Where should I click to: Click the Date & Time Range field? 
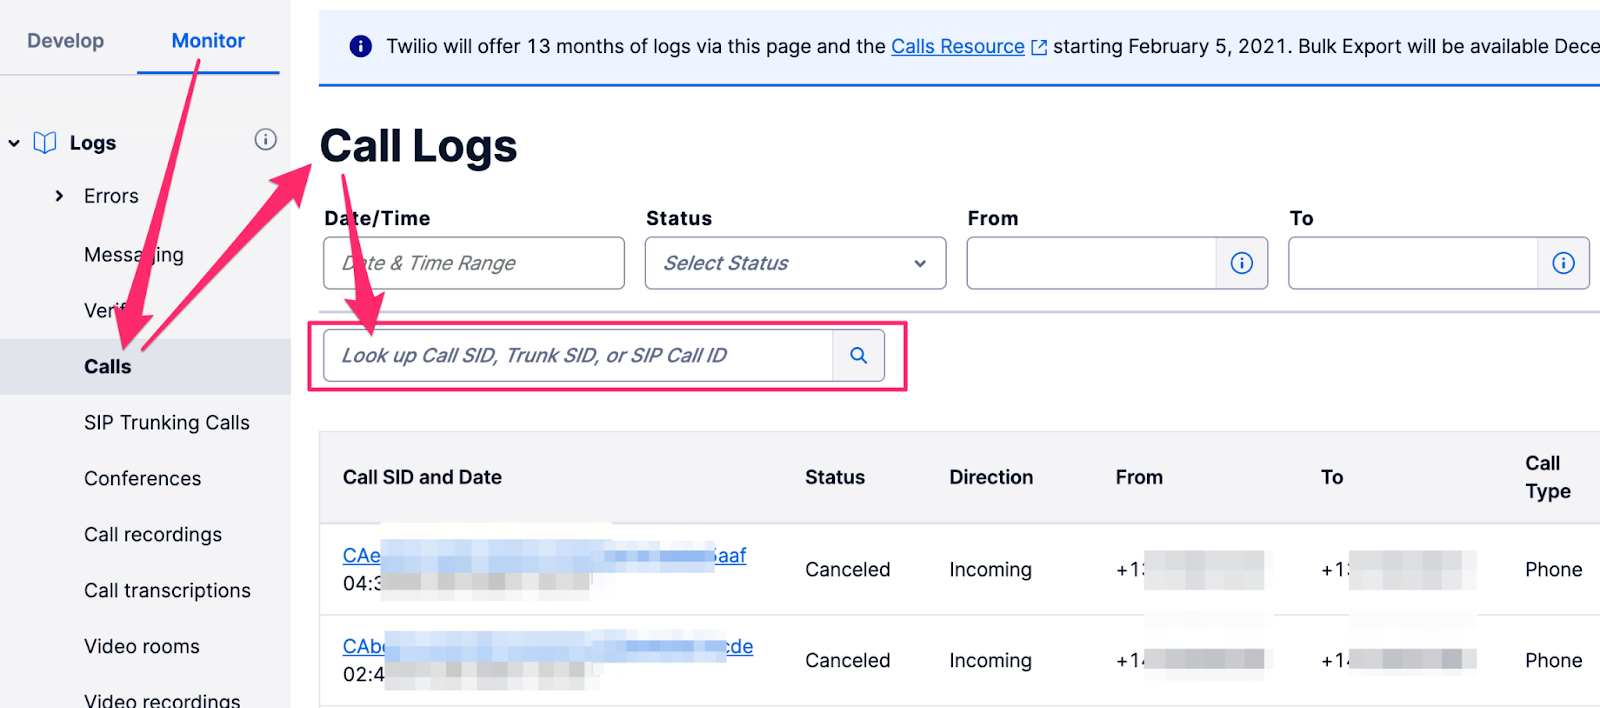(x=473, y=263)
